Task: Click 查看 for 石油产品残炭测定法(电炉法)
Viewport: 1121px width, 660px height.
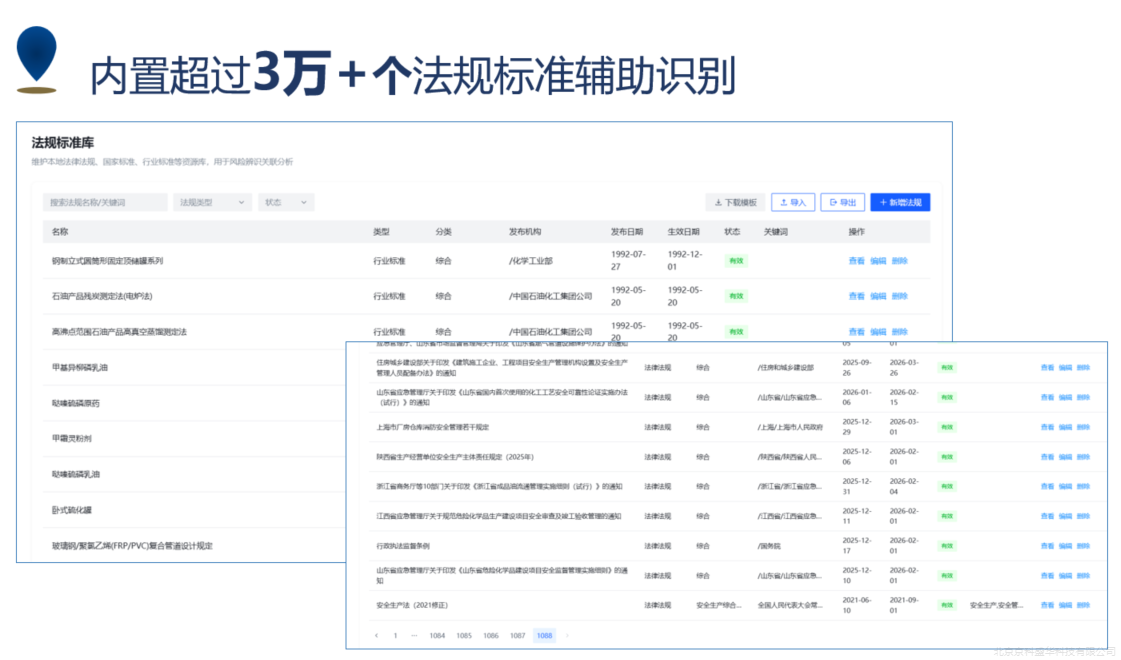Action: pyautogui.click(x=856, y=296)
